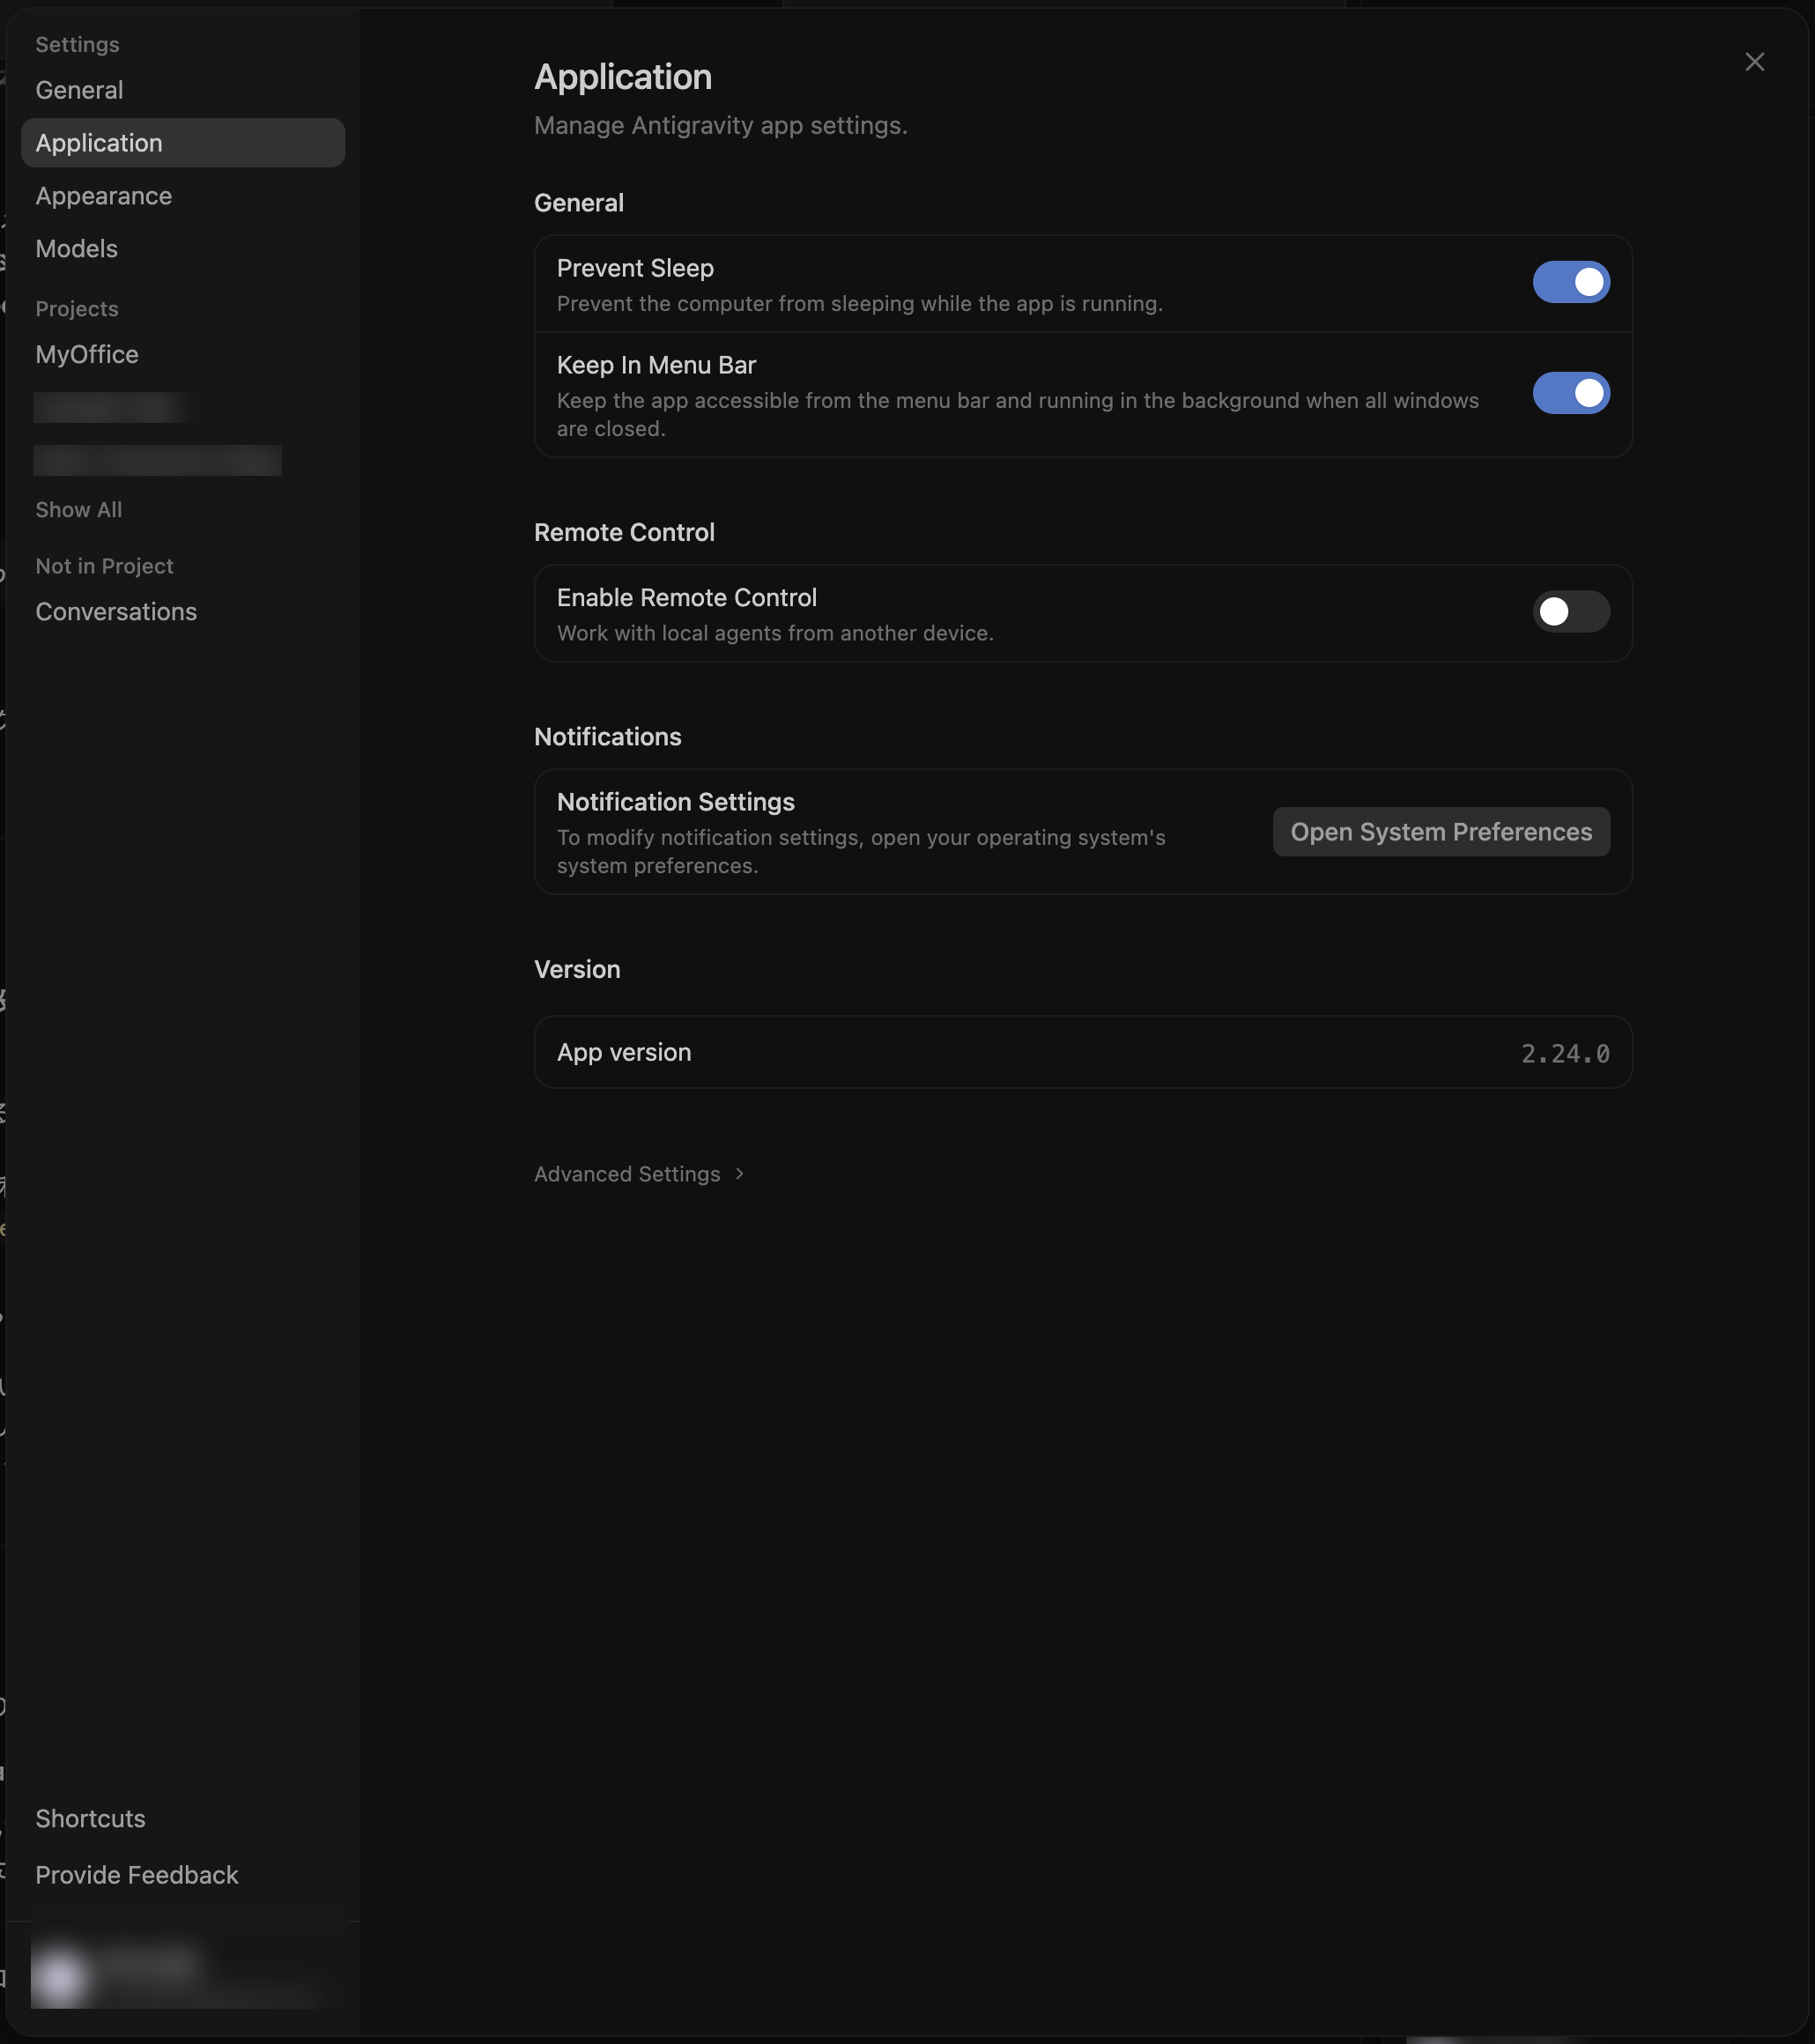Image resolution: width=1815 pixels, height=2044 pixels.
Task: Click the Advanced Settings chevron arrow
Action: pyautogui.click(x=739, y=1174)
